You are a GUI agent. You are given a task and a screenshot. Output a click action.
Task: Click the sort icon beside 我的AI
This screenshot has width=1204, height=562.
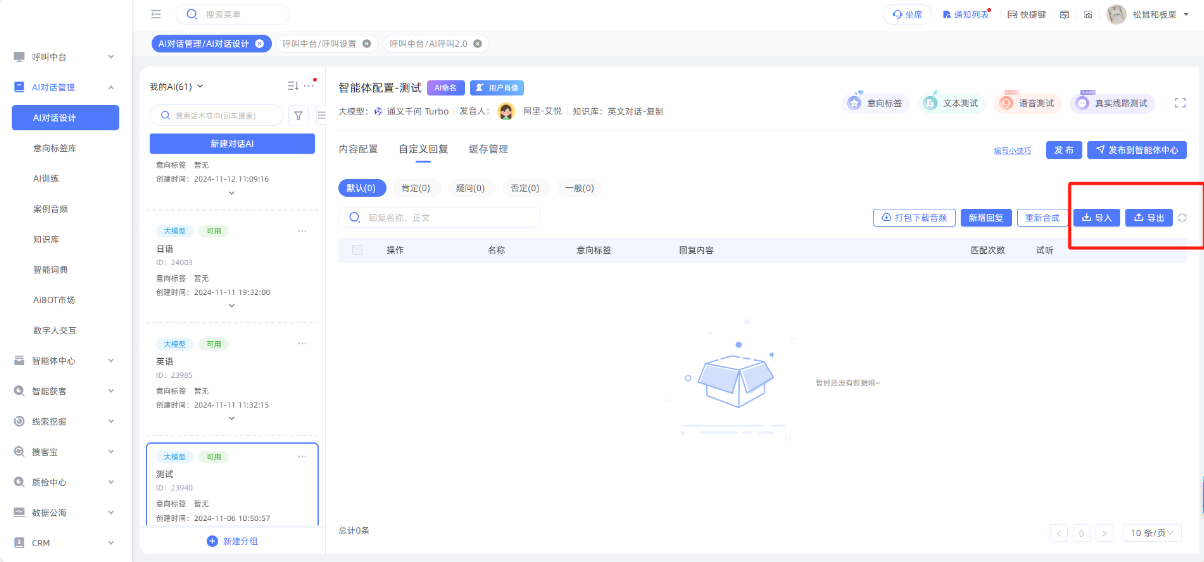point(292,86)
